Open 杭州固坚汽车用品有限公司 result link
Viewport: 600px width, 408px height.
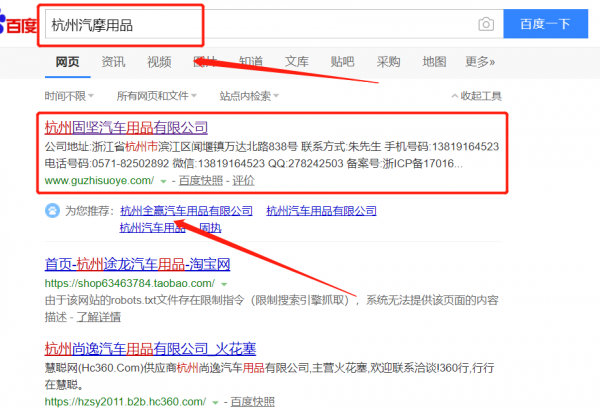pos(126,128)
